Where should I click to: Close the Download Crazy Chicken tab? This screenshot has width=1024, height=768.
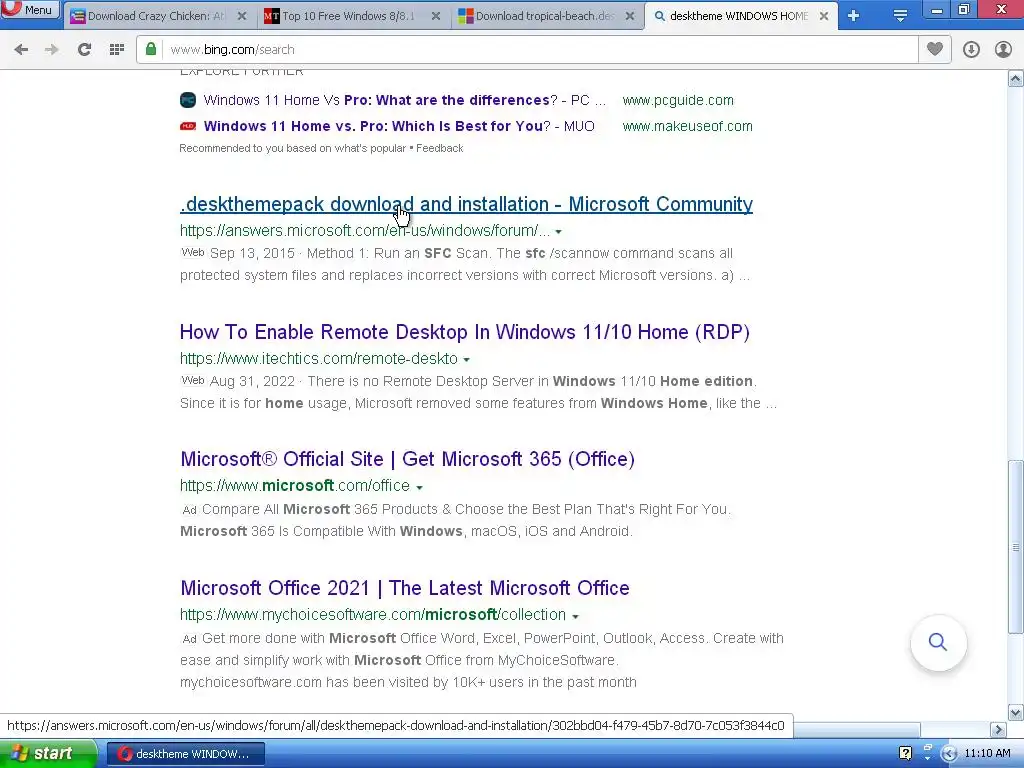tap(242, 16)
